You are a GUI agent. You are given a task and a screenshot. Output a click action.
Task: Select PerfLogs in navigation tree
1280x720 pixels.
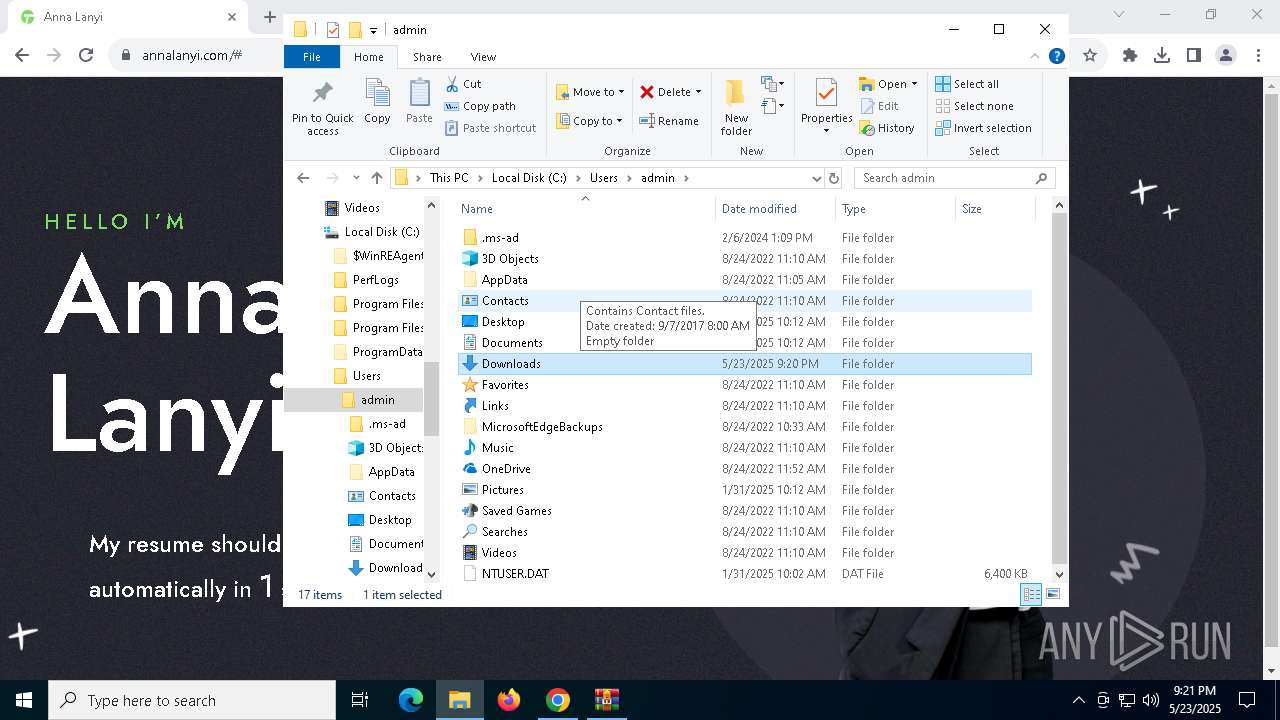tap(375, 280)
